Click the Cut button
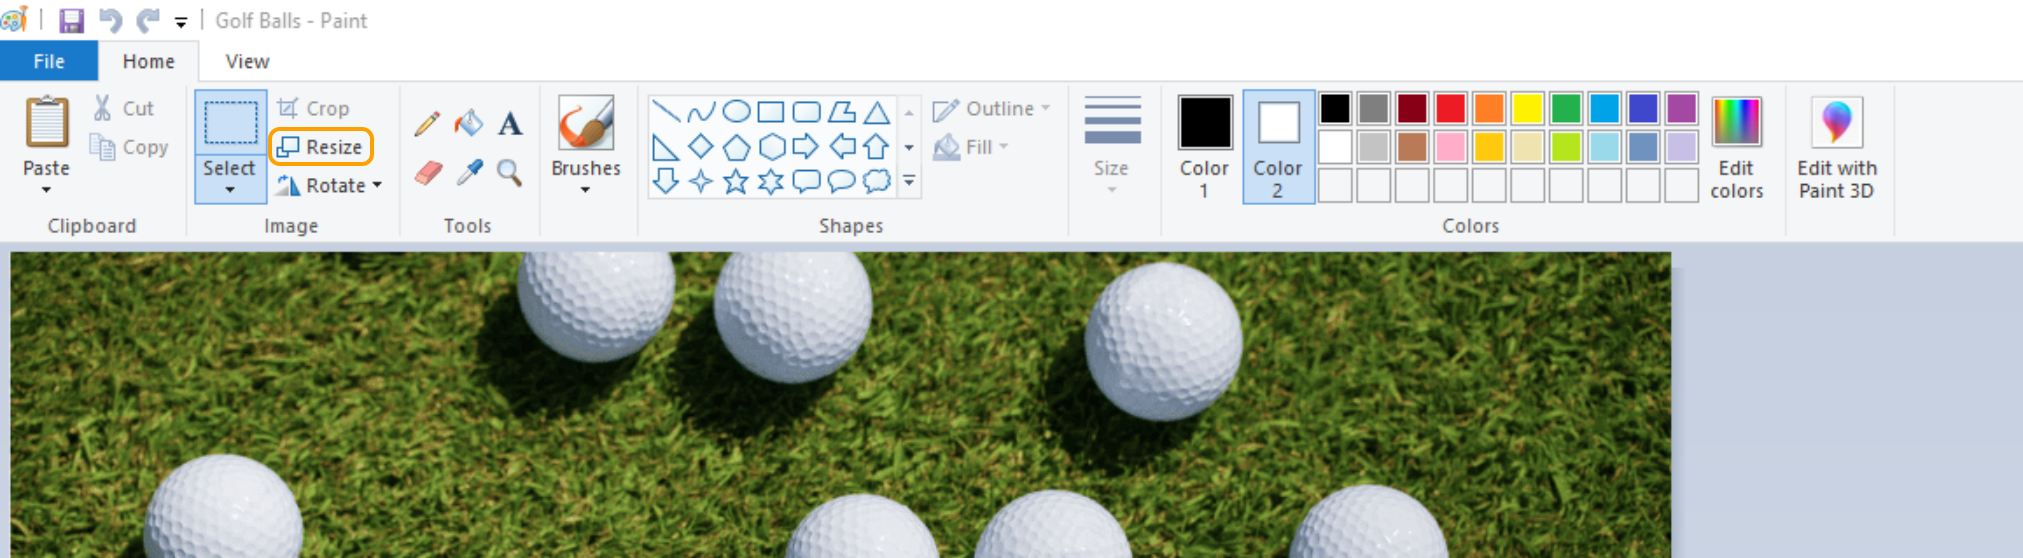Screen dimensions: 2023x558 point(125,108)
